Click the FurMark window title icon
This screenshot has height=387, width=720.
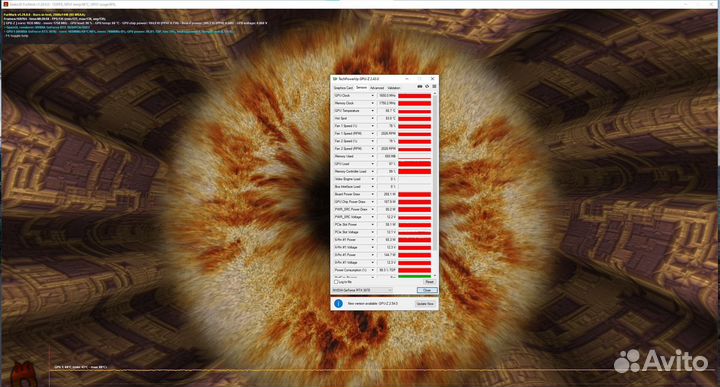(5, 4)
